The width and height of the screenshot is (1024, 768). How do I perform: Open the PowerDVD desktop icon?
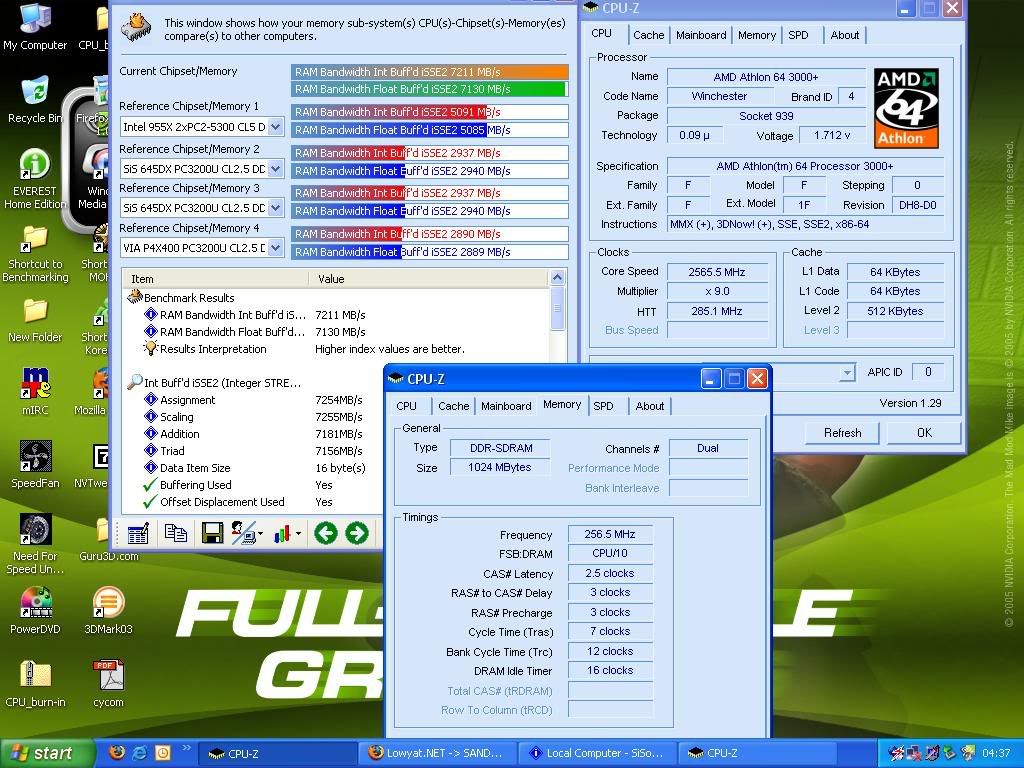tap(35, 609)
